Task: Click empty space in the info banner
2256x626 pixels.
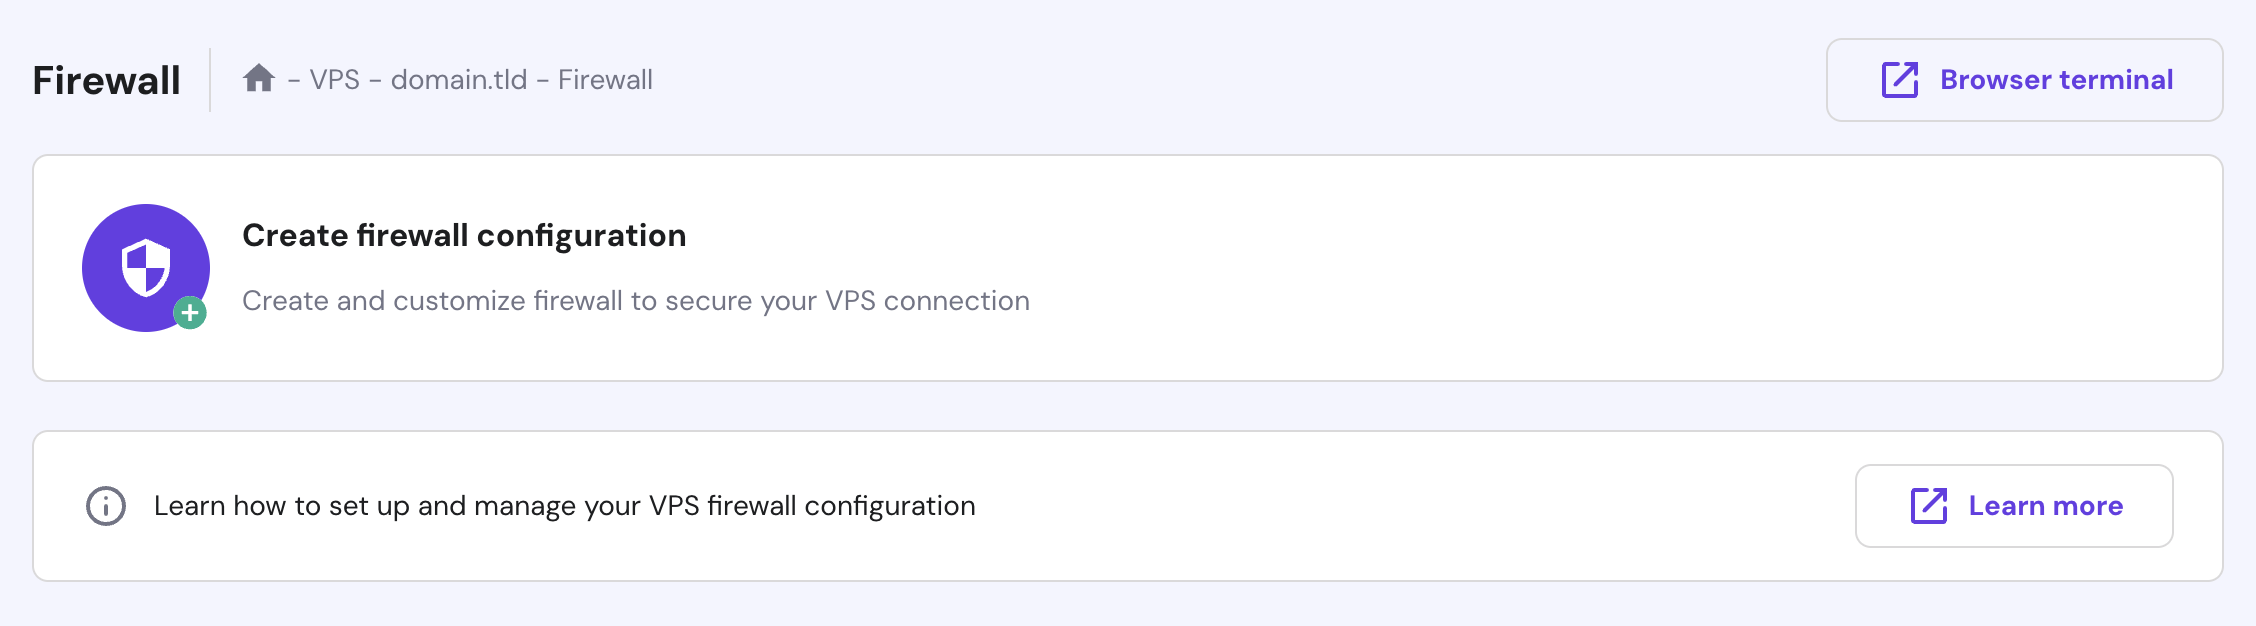Action: tap(1400, 506)
